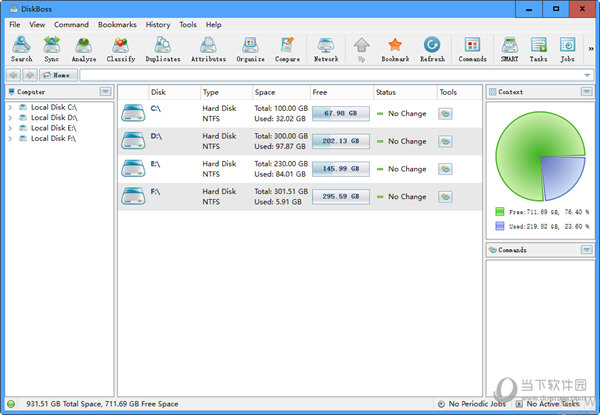Click the F:\ drive icon in list
Image resolution: width=600 pixels, height=415 pixels.
pyautogui.click(x=133, y=196)
